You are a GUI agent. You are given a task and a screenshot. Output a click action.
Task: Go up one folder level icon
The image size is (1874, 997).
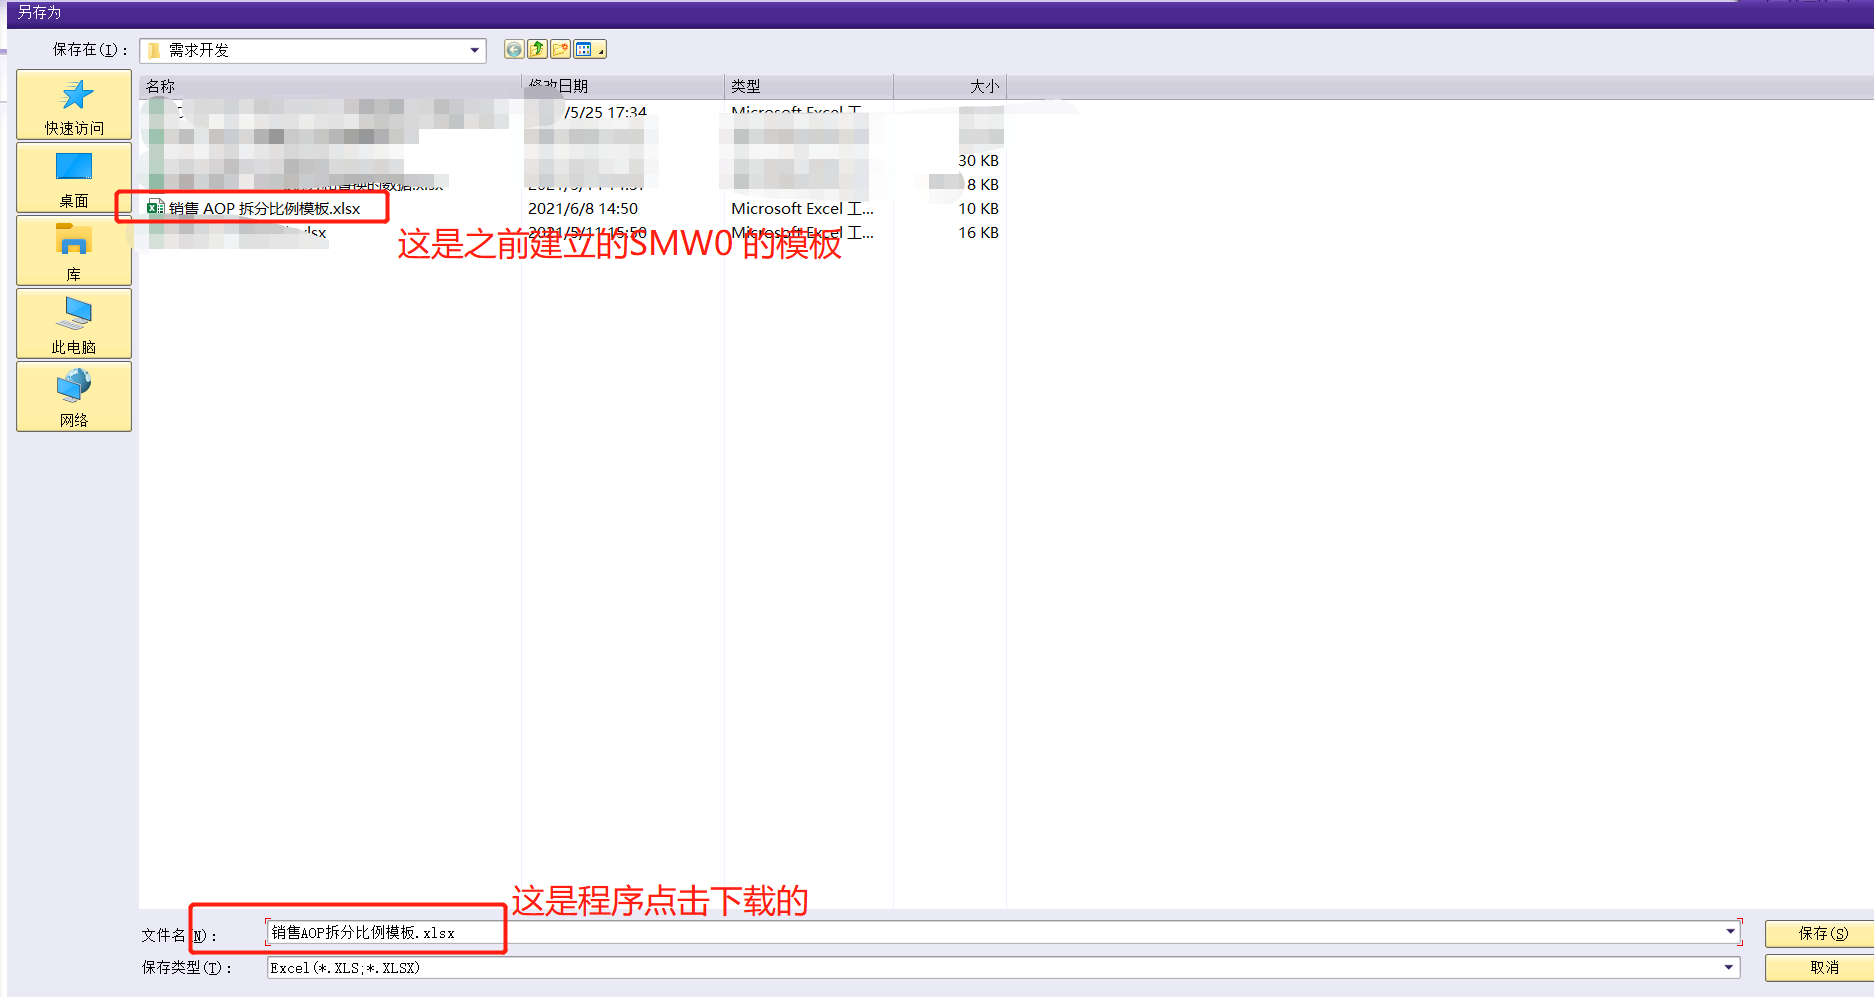click(537, 48)
